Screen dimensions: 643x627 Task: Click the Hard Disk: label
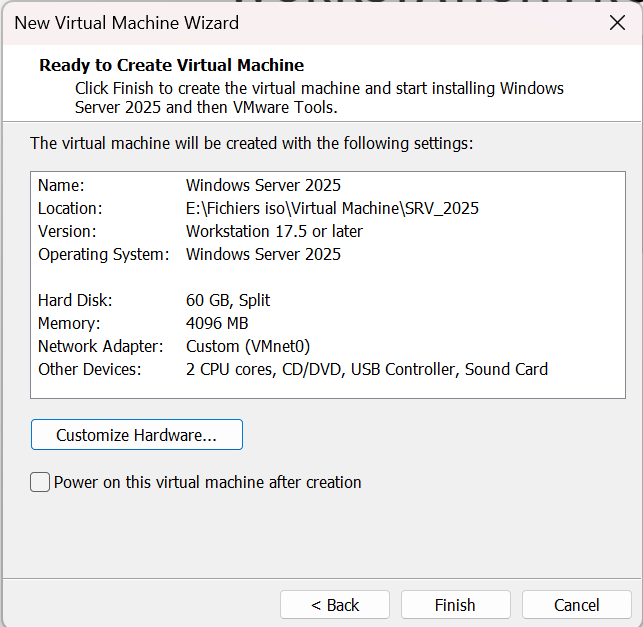point(75,300)
